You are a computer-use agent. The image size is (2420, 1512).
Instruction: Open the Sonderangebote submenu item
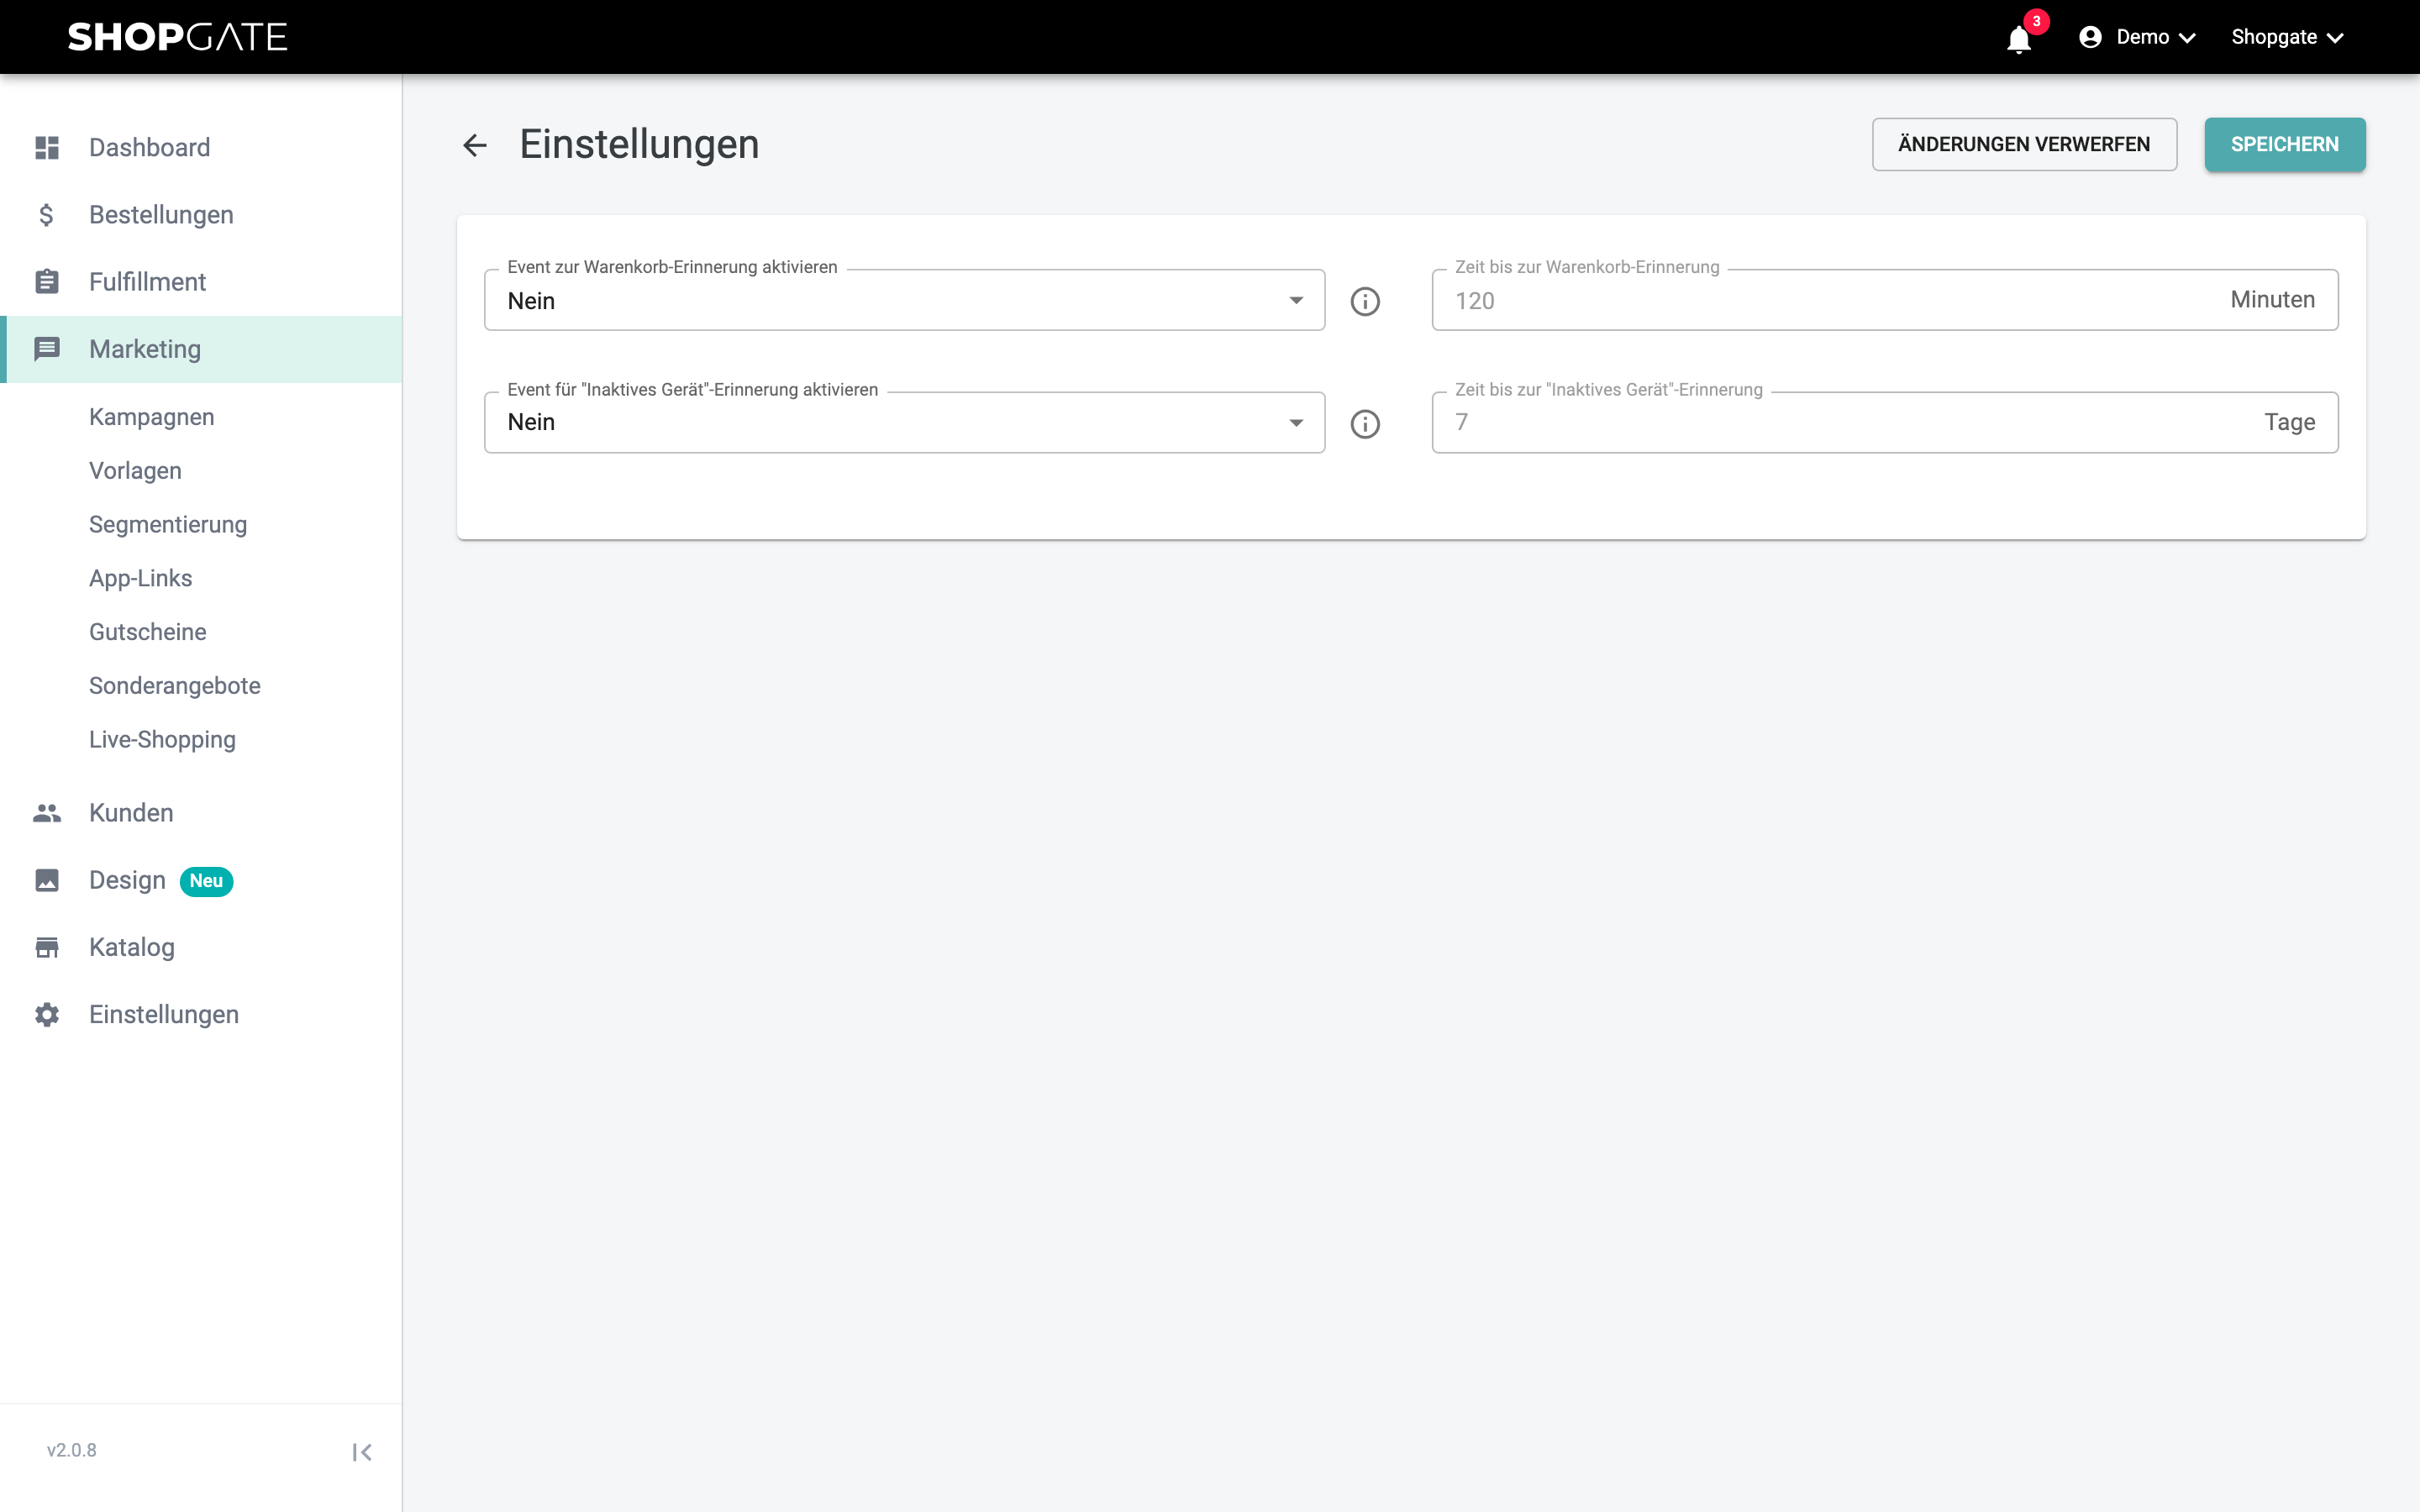point(175,686)
